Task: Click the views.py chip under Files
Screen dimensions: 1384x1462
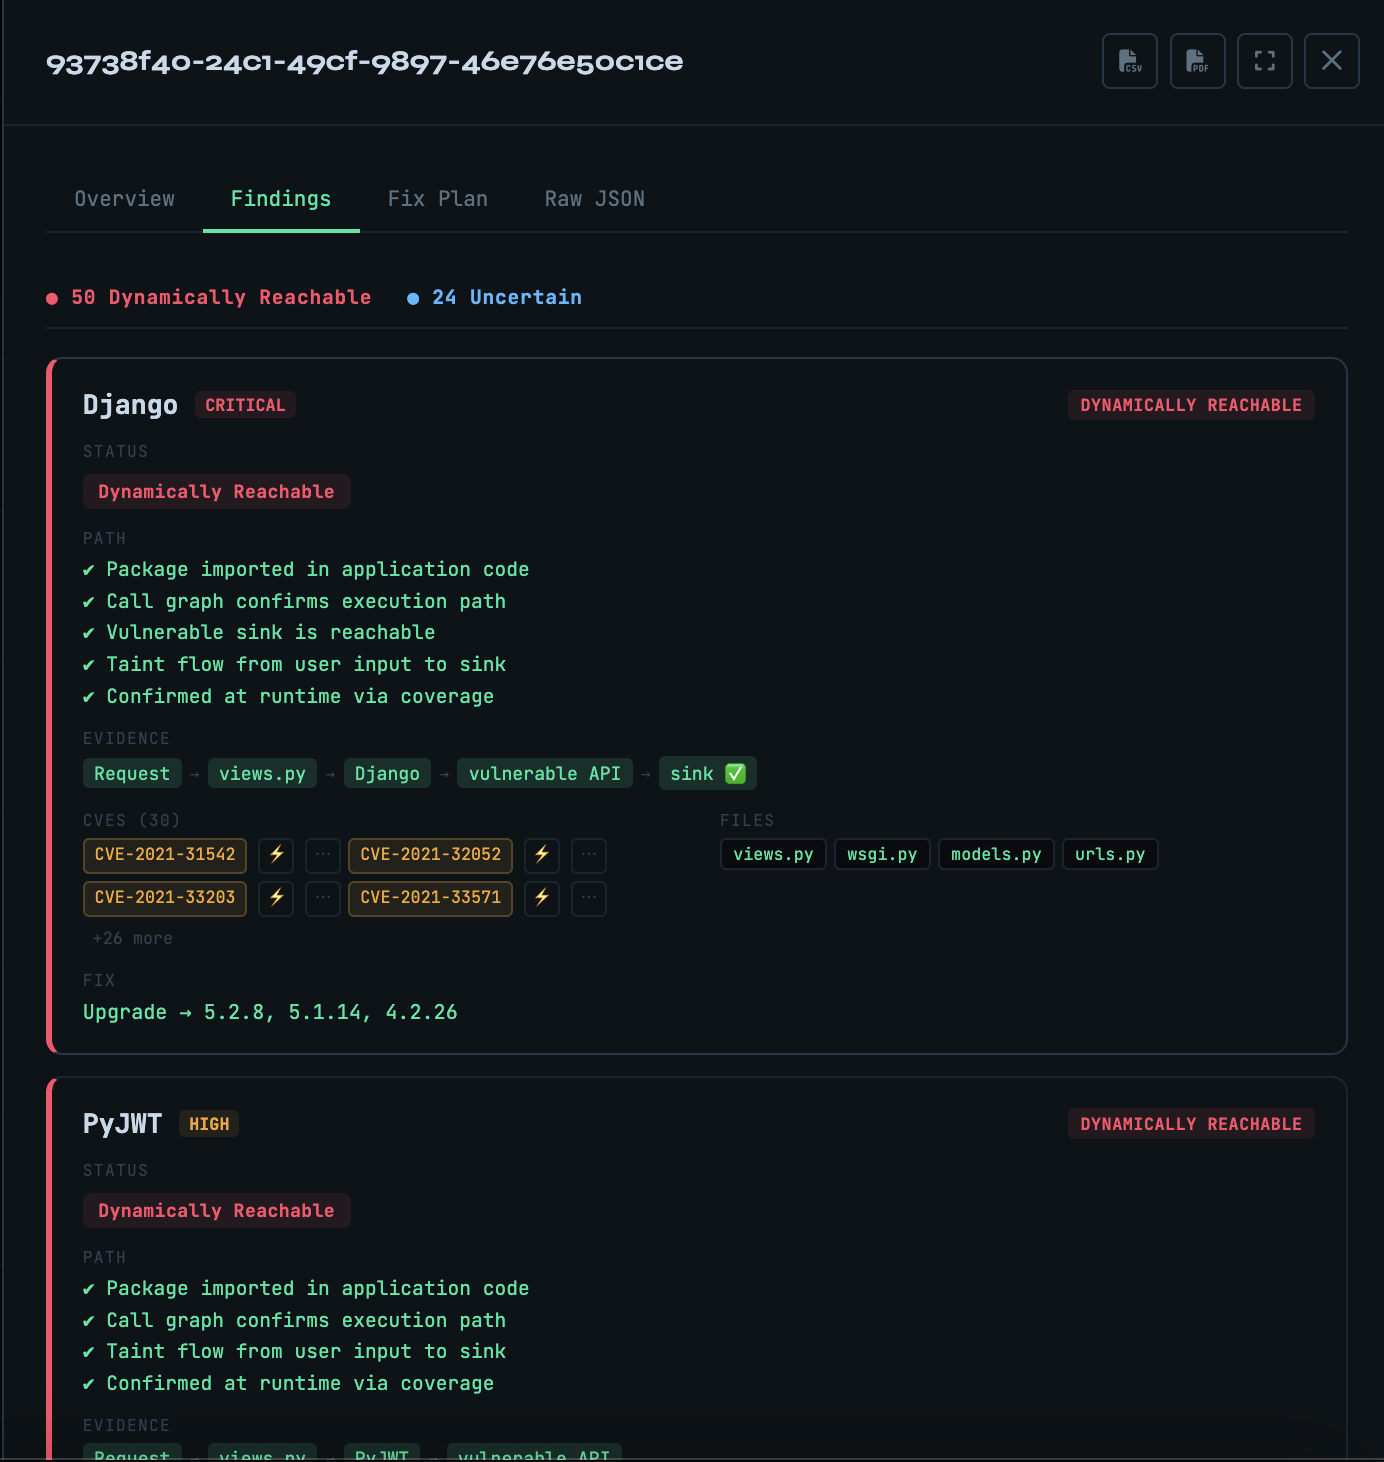Action: [x=773, y=855]
